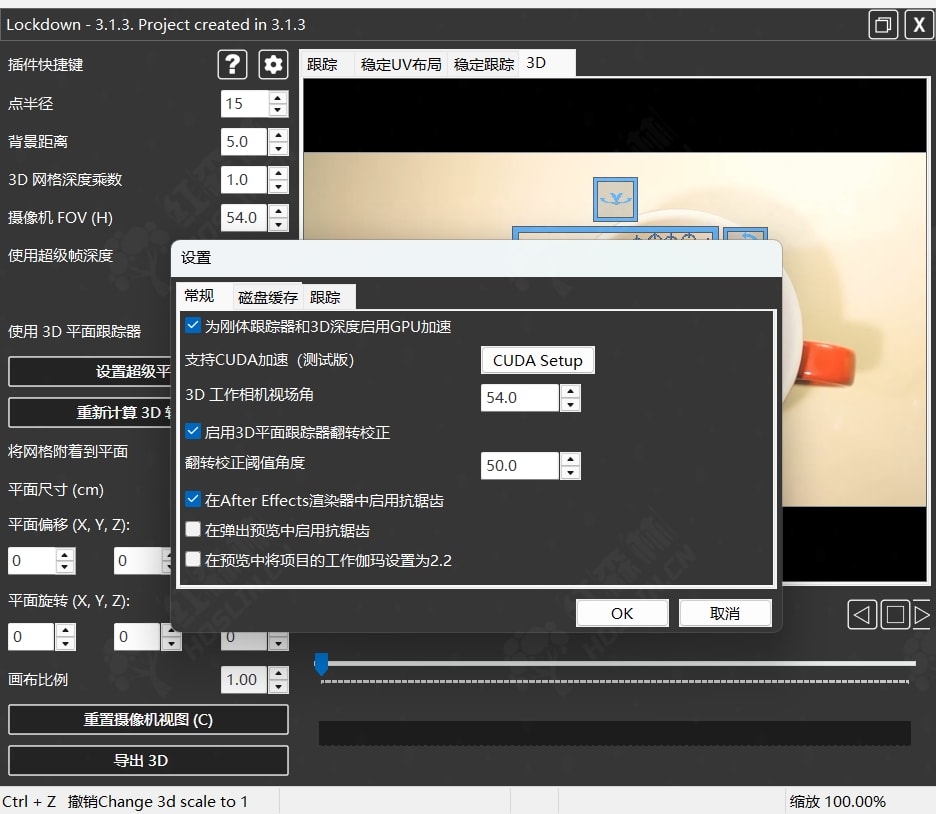Select the 3D tab in main panel
Image resolution: width=936 pixels, height=814 pixels.
(546, 63)
